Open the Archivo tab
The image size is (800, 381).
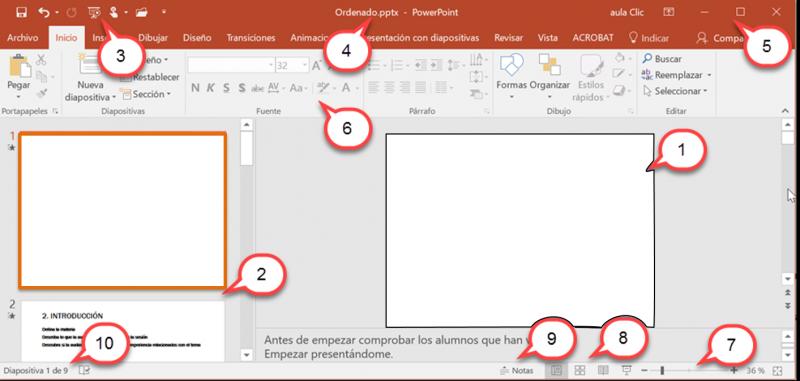22,38
